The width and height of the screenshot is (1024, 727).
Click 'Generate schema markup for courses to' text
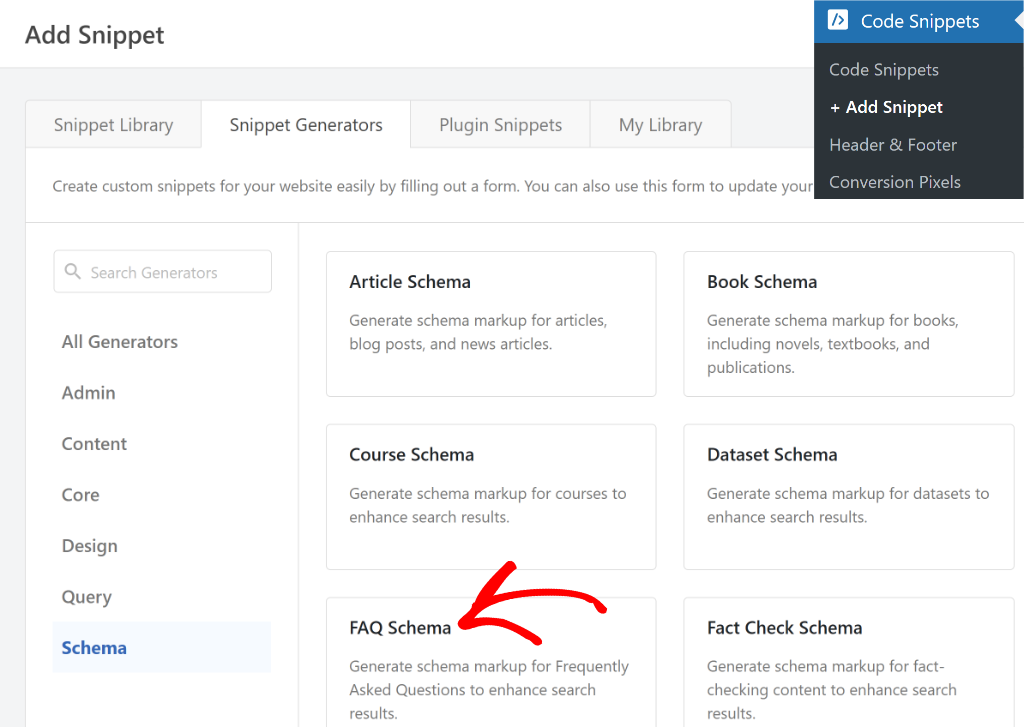tap(487, 494)
